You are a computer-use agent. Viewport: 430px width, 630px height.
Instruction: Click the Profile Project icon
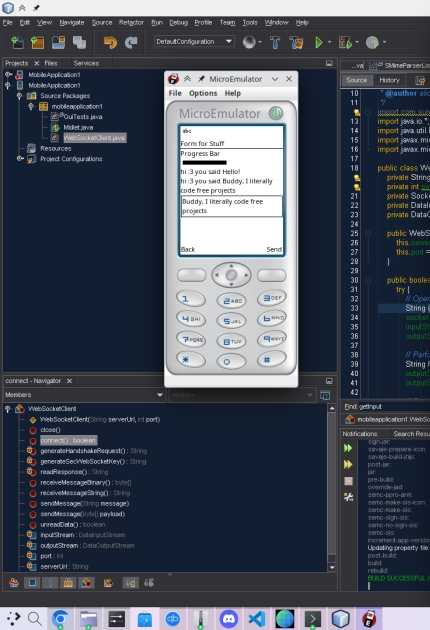pos(373,42)
